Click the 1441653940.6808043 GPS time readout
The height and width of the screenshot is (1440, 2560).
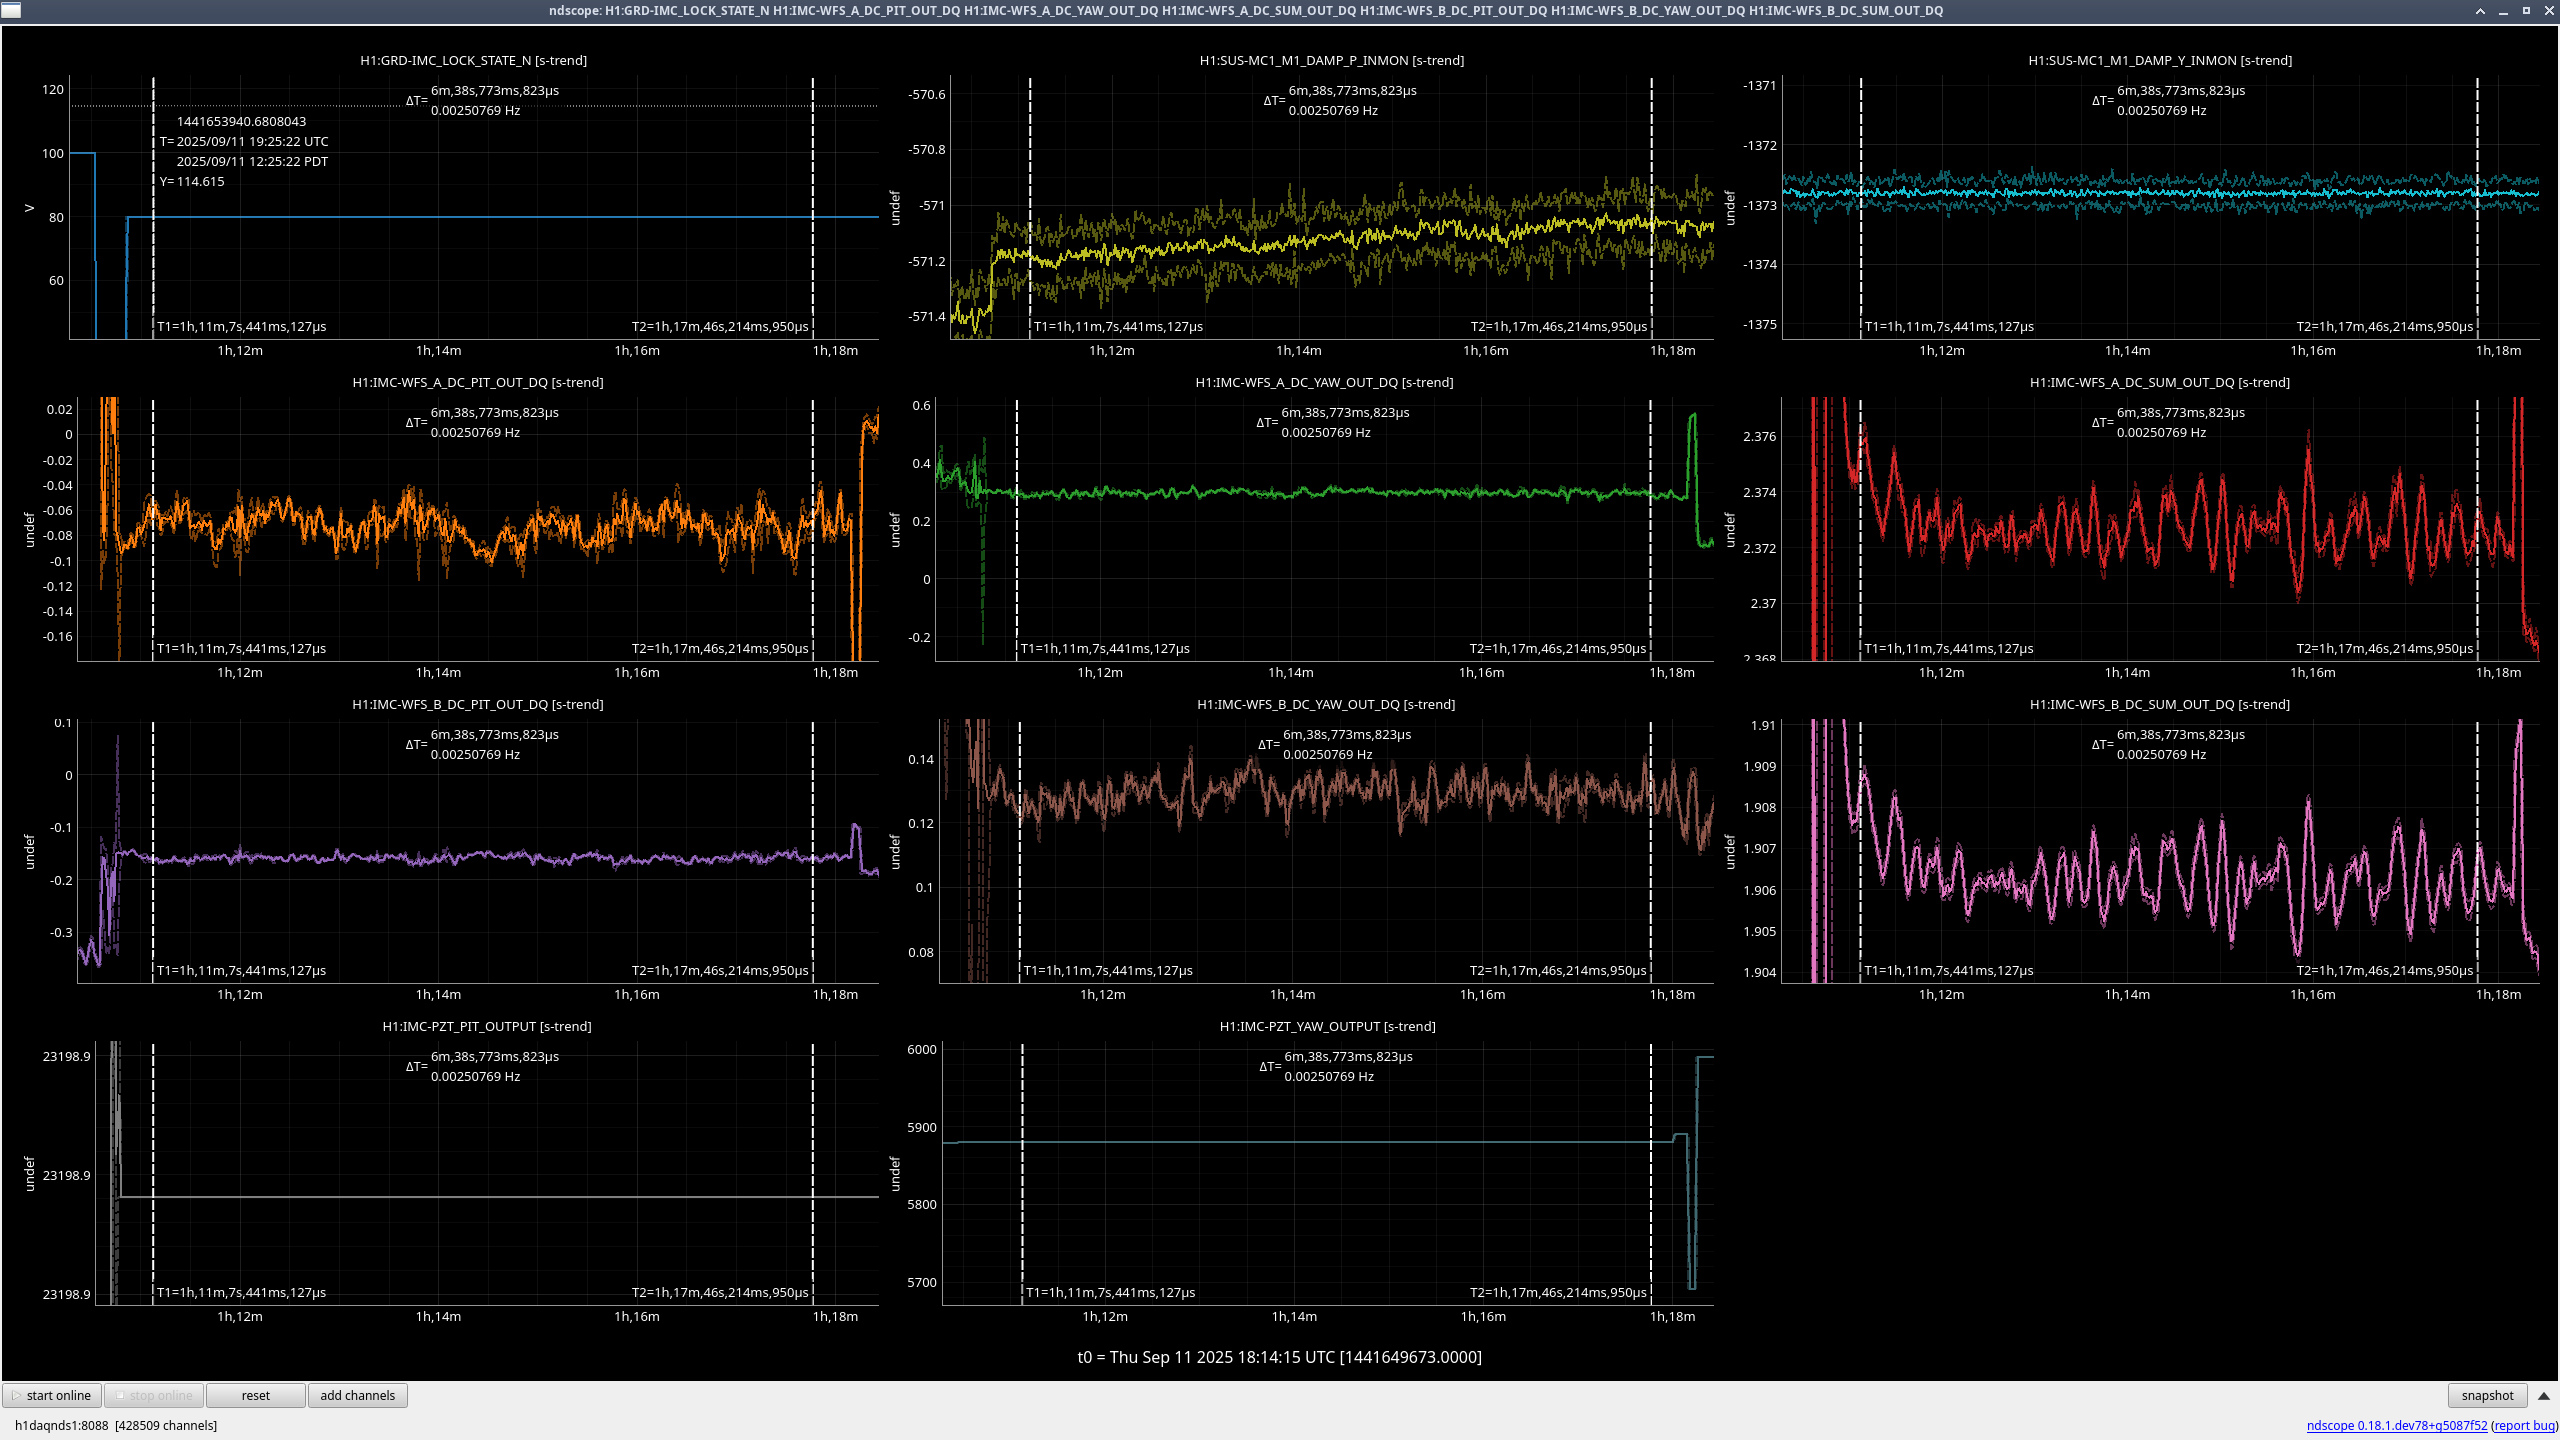coord(241,121)
